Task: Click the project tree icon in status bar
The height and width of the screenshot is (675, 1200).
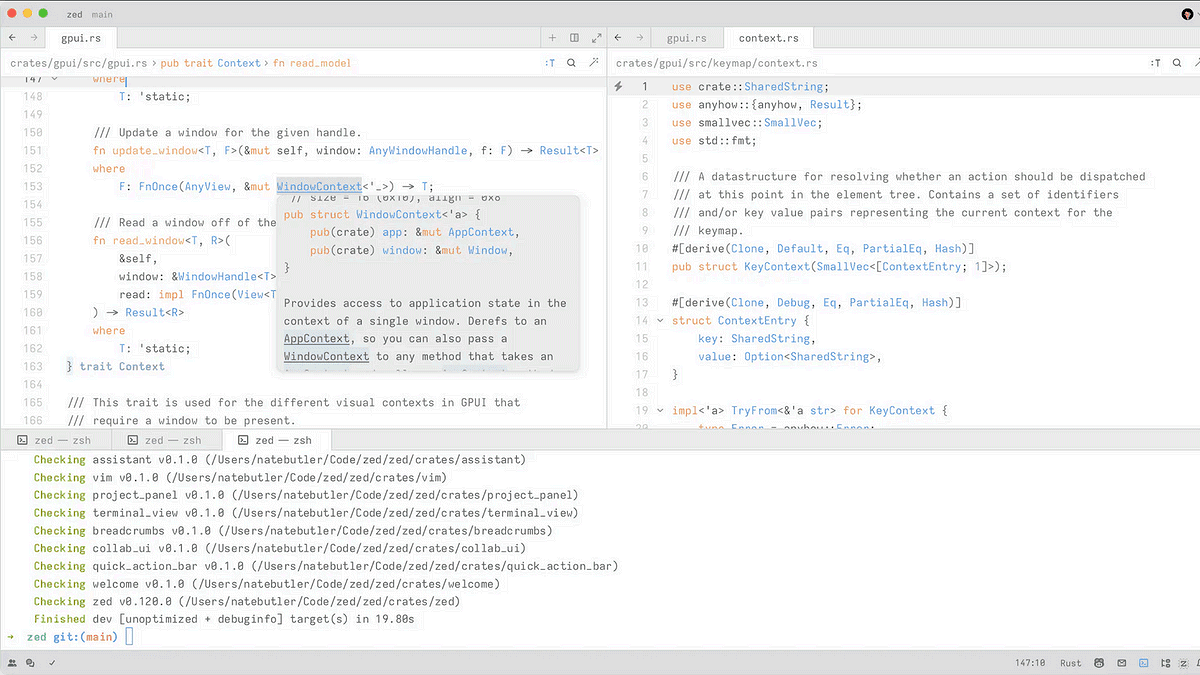Action: (1166, 663)
